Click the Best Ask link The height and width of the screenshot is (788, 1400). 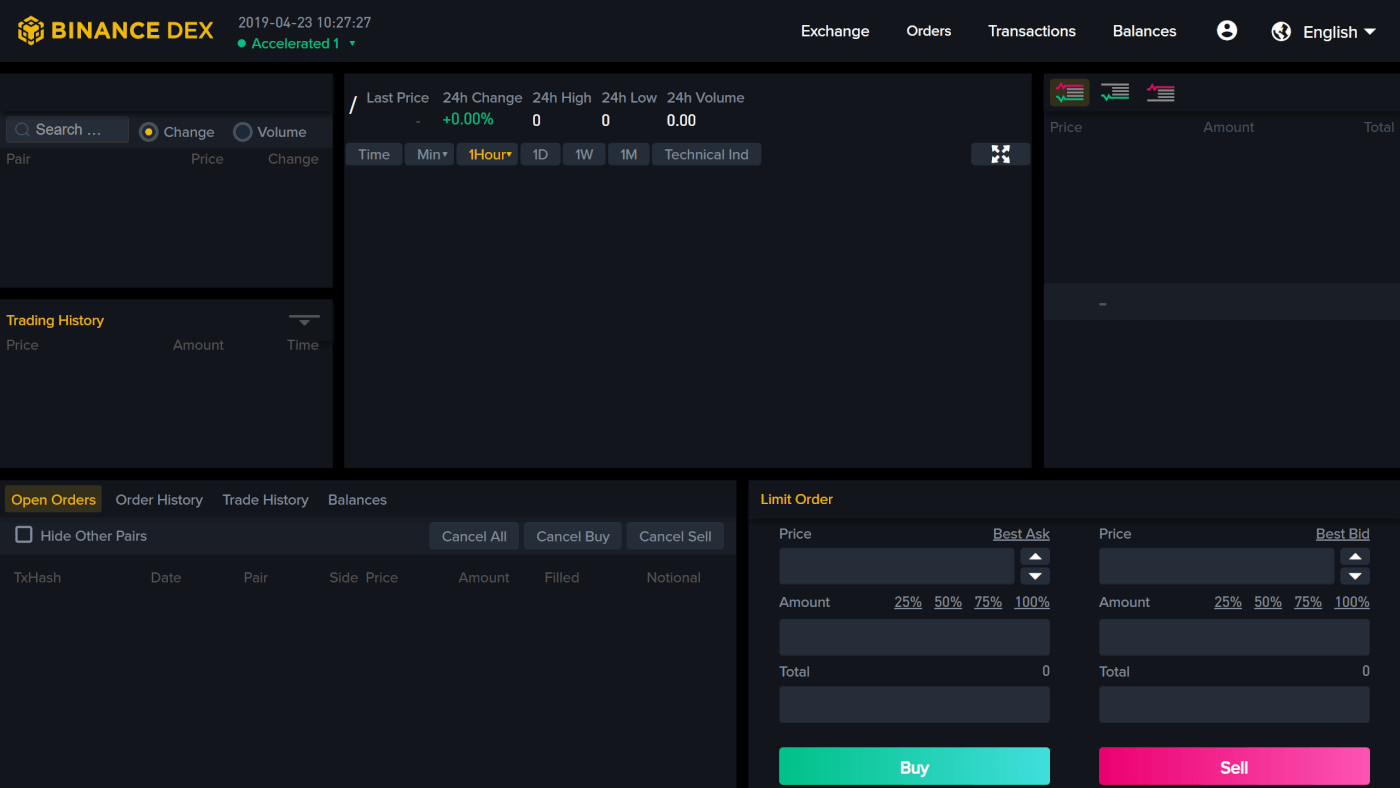coord(1021,534)
